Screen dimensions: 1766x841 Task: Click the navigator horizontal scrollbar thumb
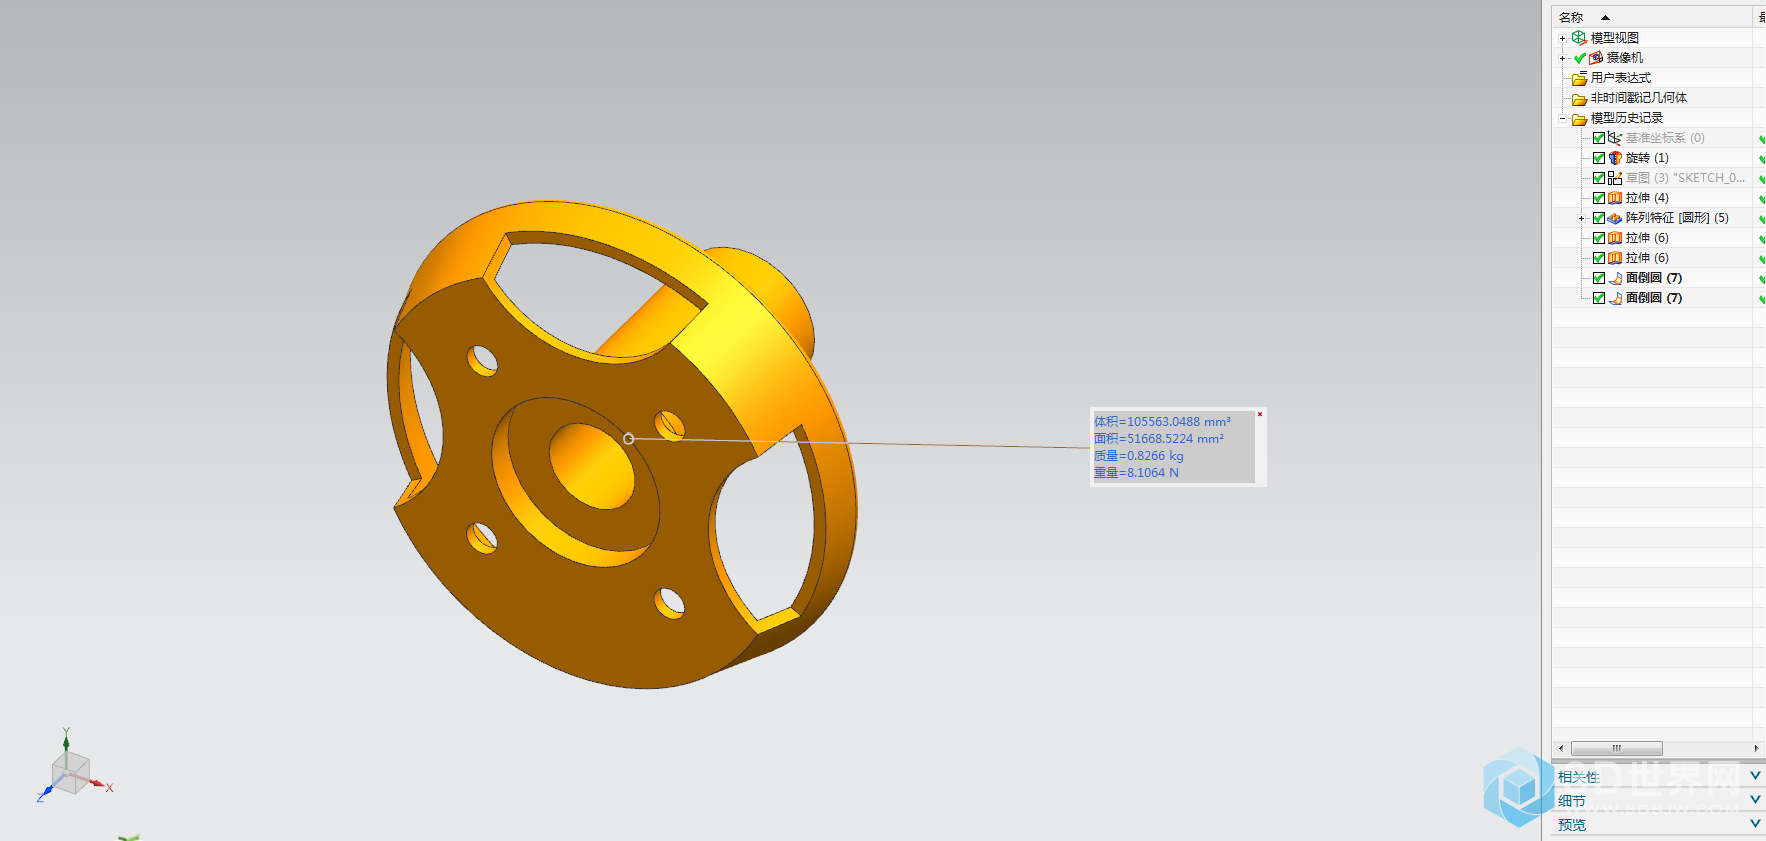tap(1617, 748)
